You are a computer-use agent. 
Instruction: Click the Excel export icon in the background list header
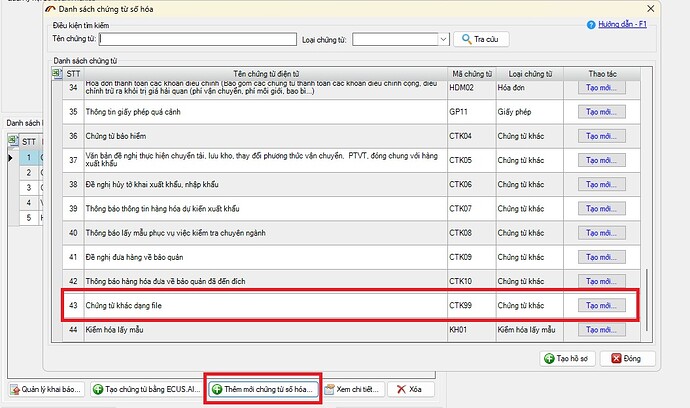13,141
